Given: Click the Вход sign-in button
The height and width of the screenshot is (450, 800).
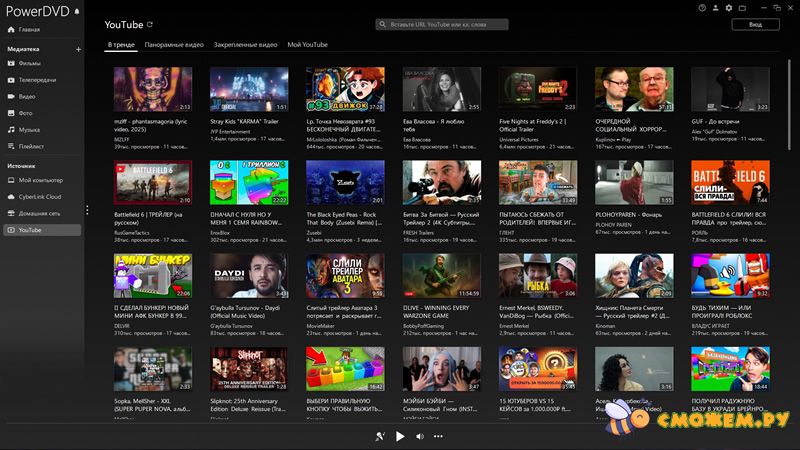Looking at the screenshot, I should click(755, 24).
